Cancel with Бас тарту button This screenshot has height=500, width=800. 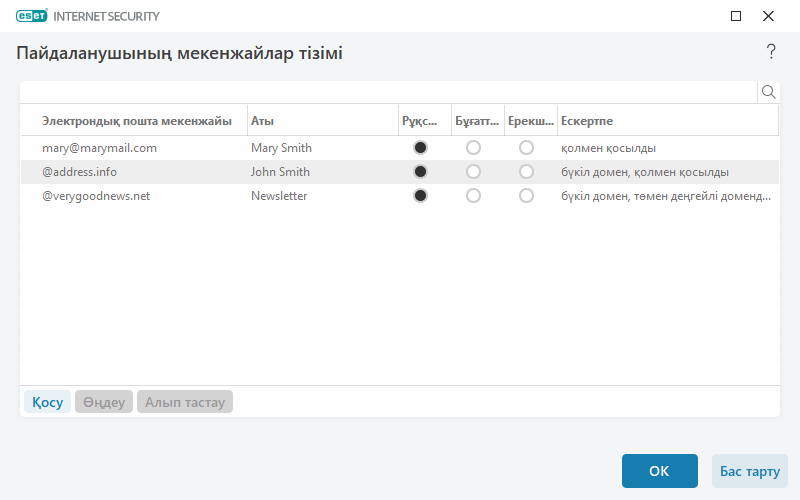coord(749,471)
